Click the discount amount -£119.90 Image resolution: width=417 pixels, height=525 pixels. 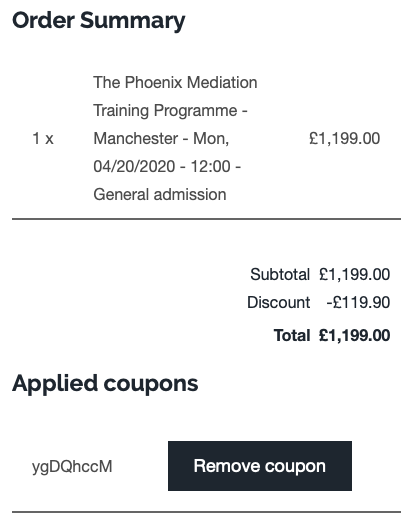pos(358,302)
